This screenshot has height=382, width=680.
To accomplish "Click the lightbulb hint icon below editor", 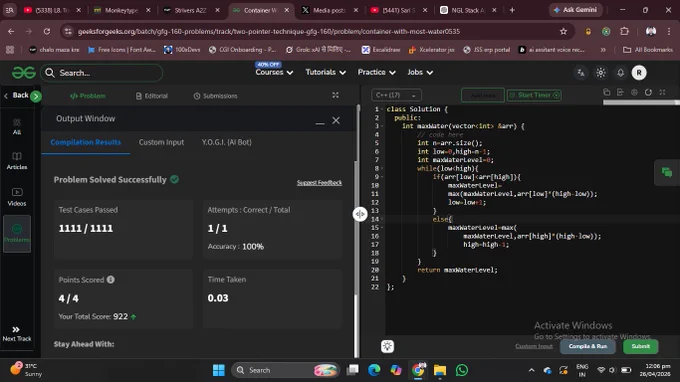I will 387,346.
